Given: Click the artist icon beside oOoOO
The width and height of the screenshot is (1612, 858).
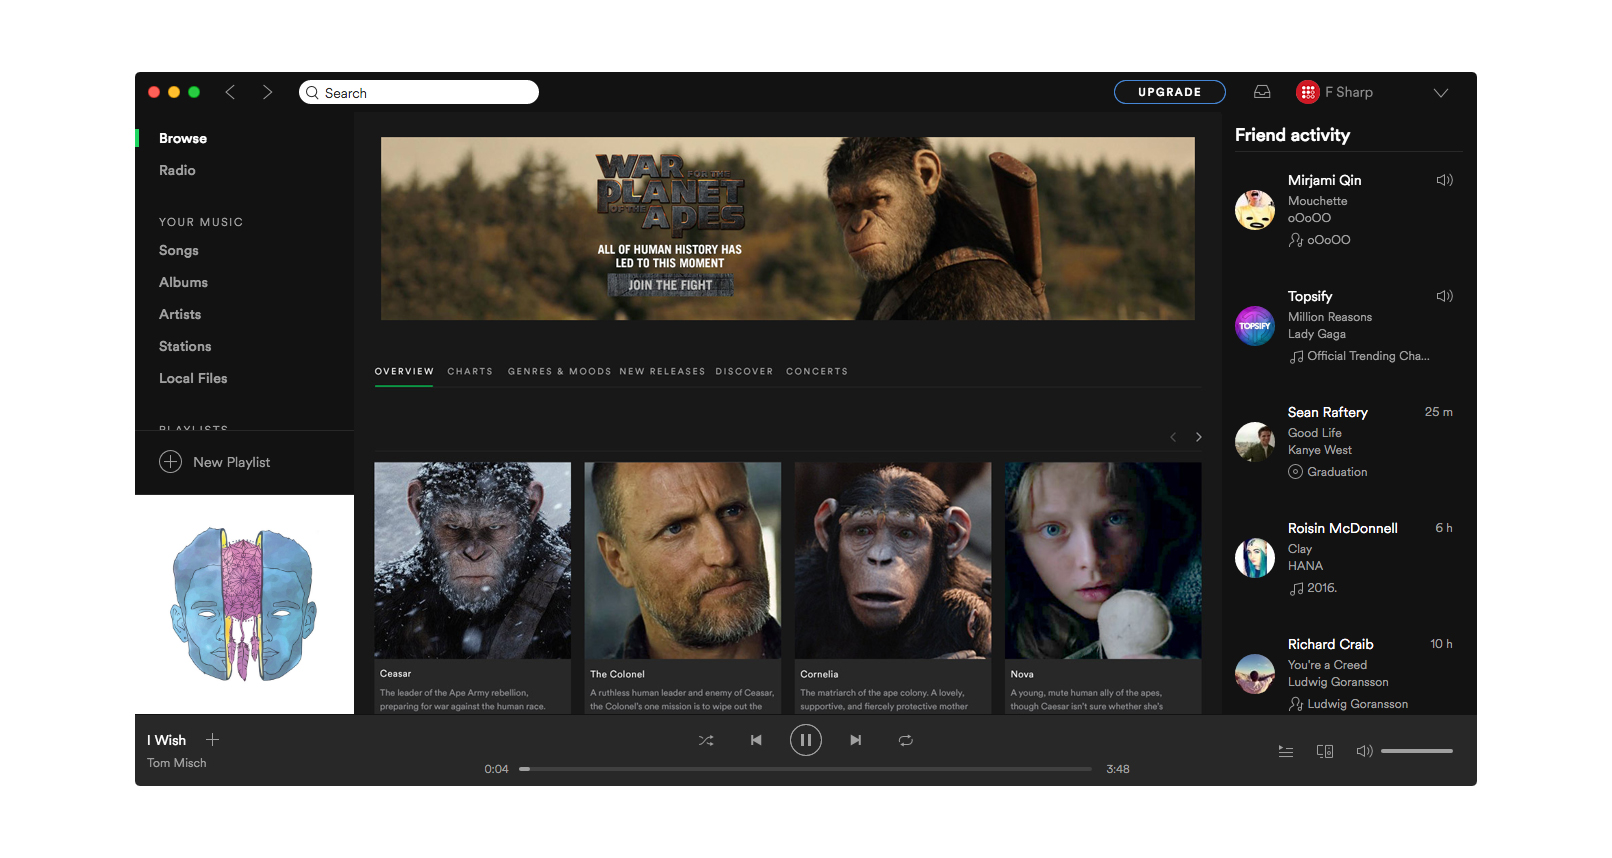Looking at the screenshot, I should tap(1296, 240).
